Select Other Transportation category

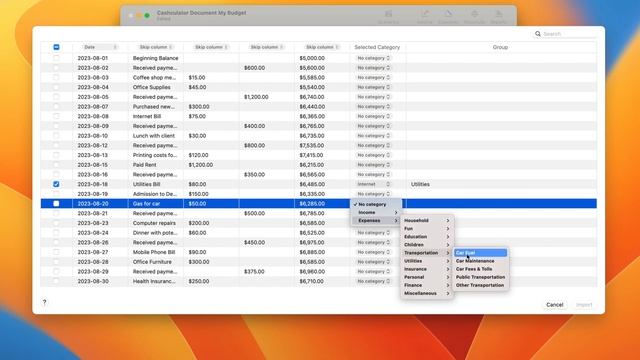[x=480, y=285]
